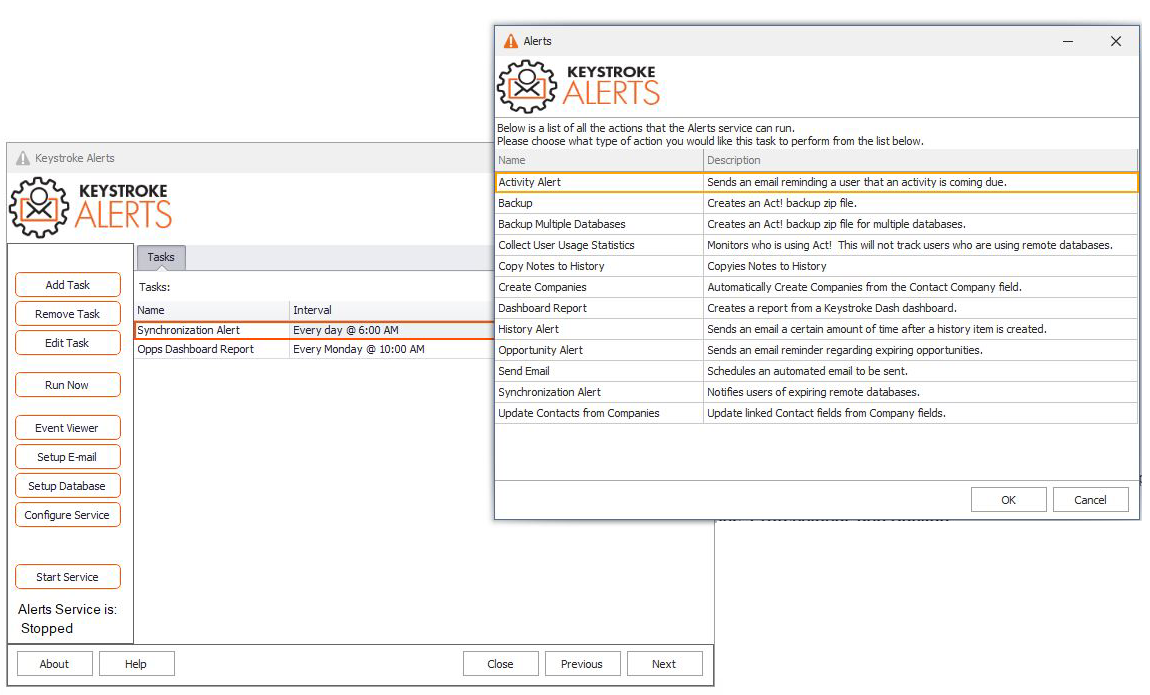Run the selected task with Run Now

coord(67,385)
